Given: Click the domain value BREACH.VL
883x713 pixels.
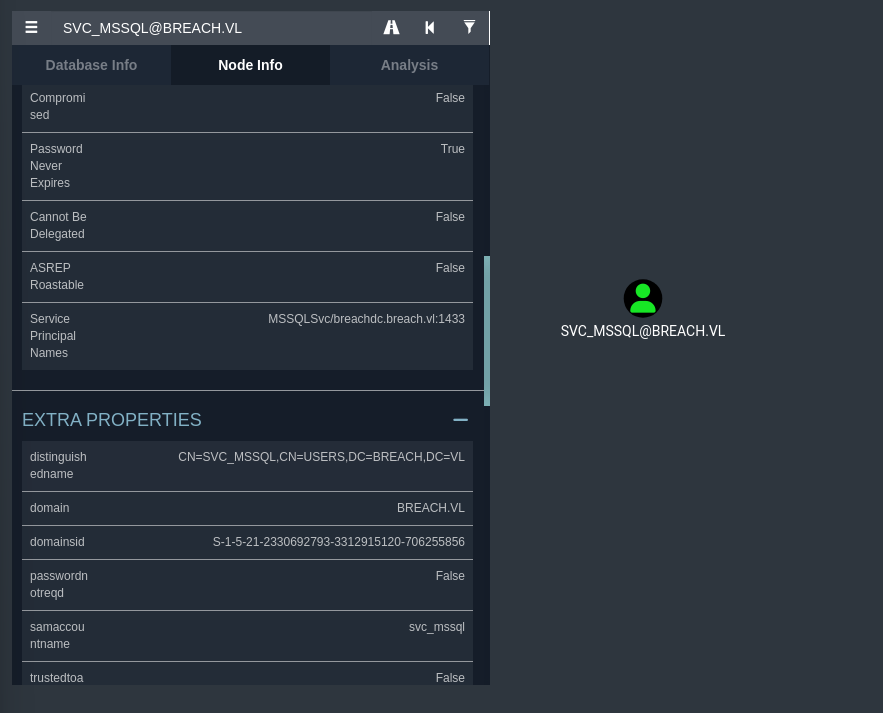Looking at the screenshot, I should pos(430,508).
